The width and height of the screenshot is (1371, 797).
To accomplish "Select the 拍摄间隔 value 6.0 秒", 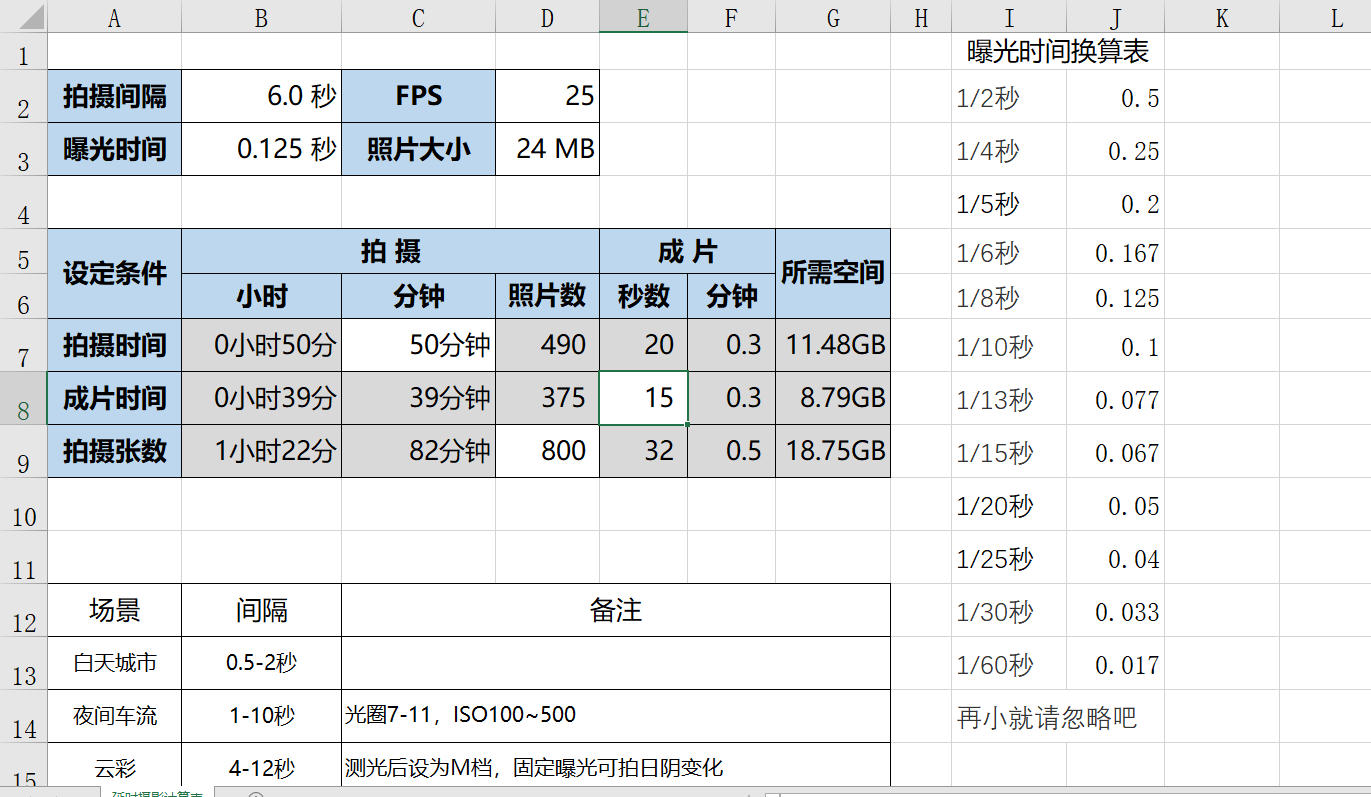I will pos(260,95).
